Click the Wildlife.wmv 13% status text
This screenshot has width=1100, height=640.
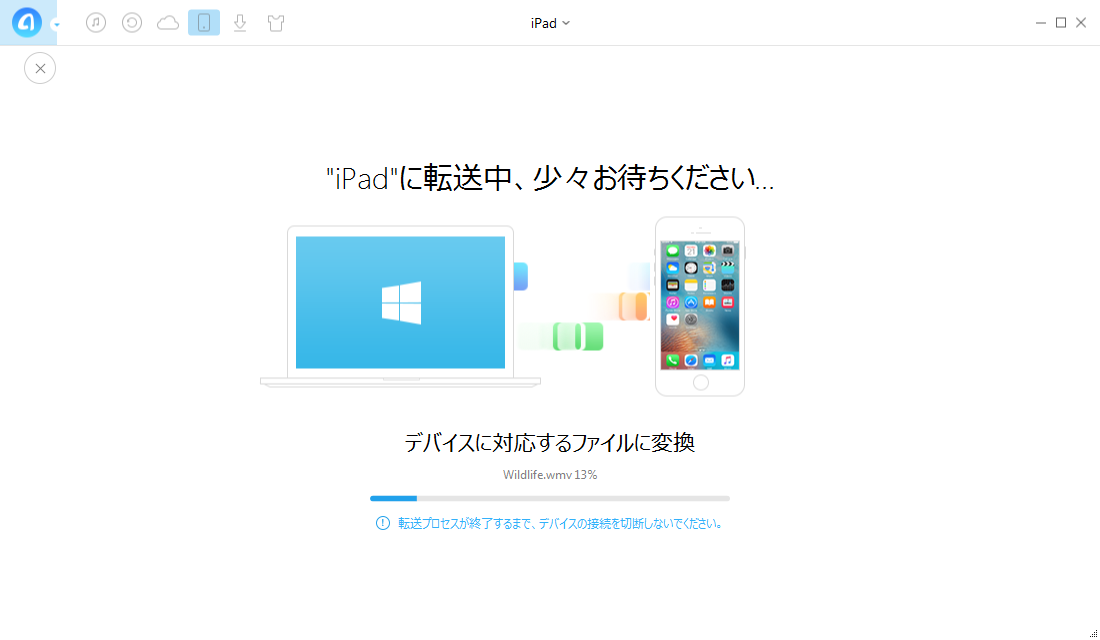[x=550, y=475]
